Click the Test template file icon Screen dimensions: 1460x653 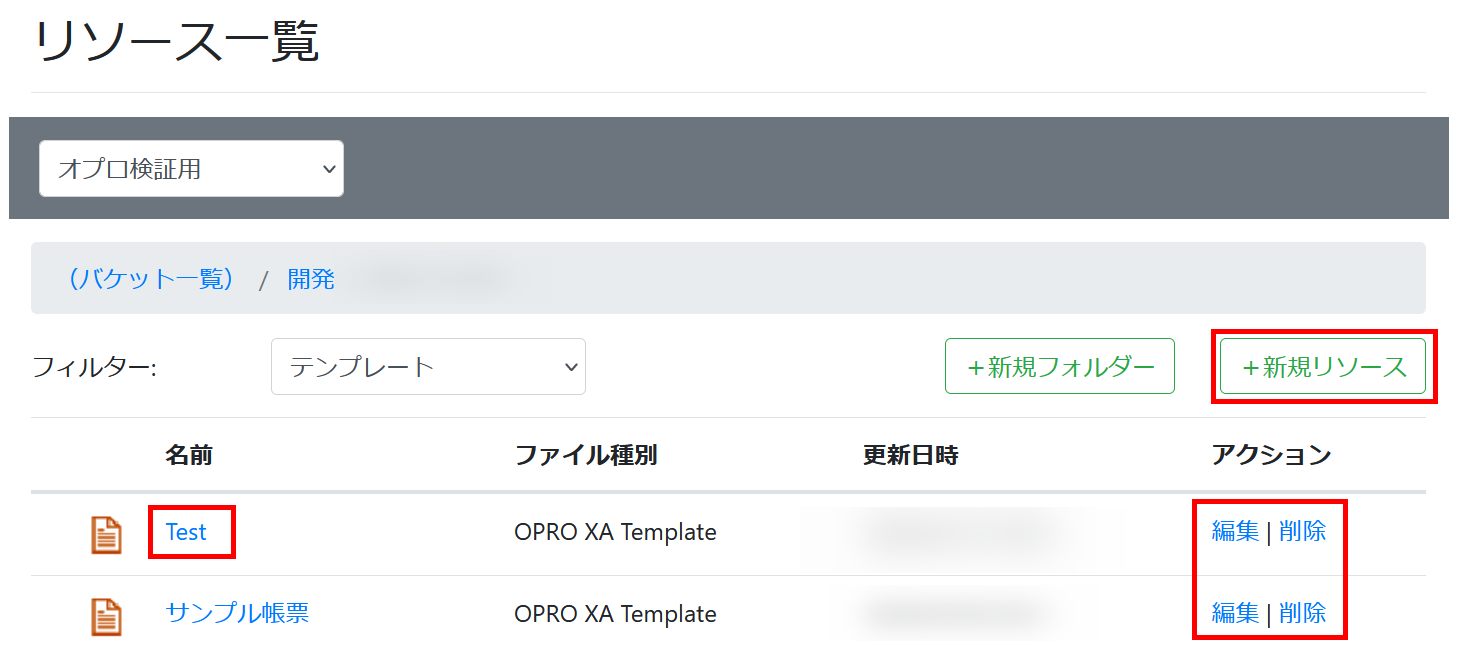click(x=106, y=534)
